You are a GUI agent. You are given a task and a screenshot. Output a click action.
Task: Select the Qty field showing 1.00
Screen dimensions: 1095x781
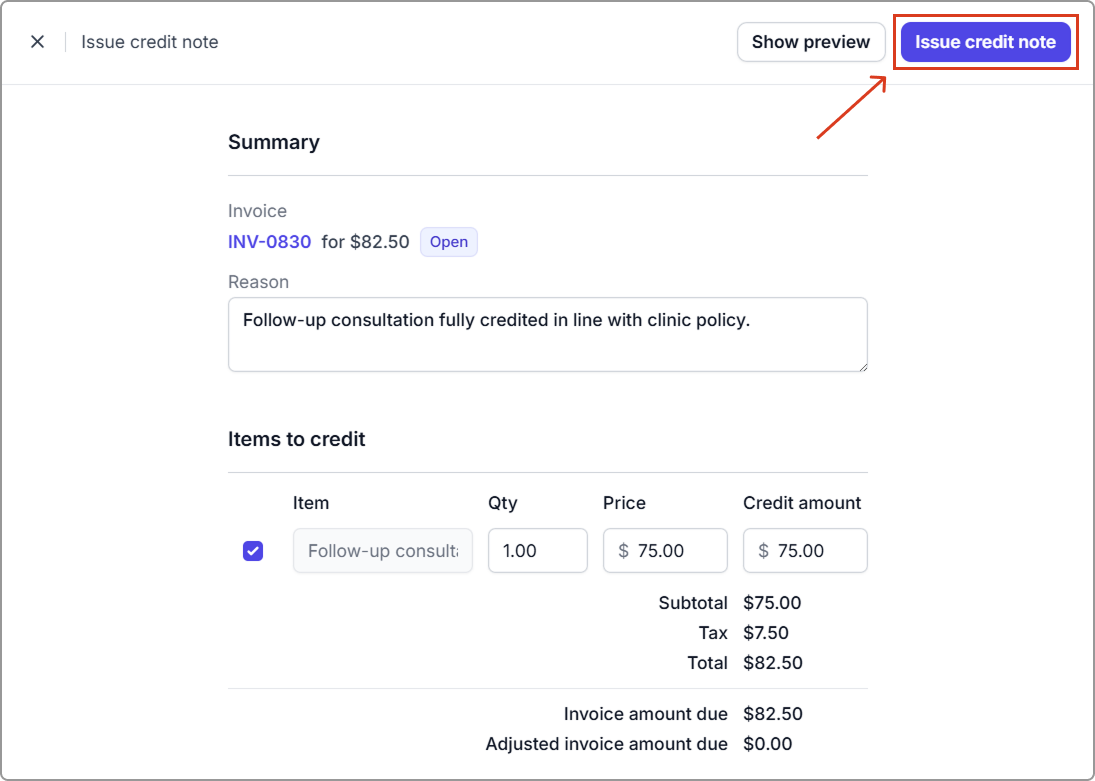(537, 551)
